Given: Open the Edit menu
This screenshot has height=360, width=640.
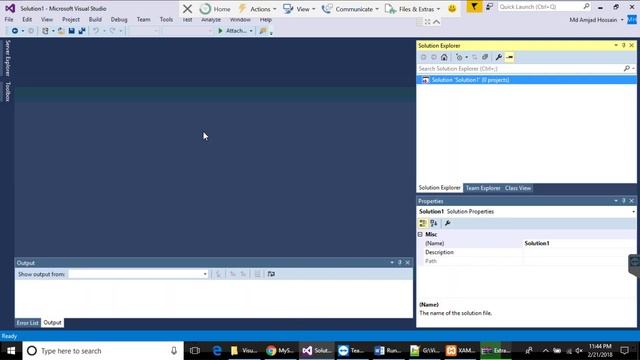Looking at the screenshot, I should pyautogui.click(x=27, y=20).
